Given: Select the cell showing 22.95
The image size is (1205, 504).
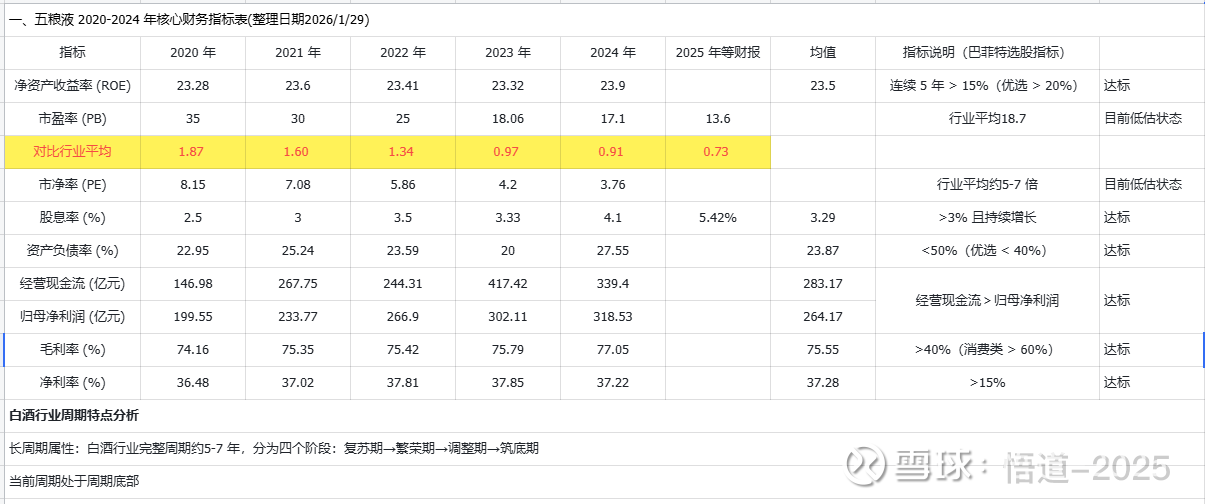Looking at the screenshot, I should (193, 251).
